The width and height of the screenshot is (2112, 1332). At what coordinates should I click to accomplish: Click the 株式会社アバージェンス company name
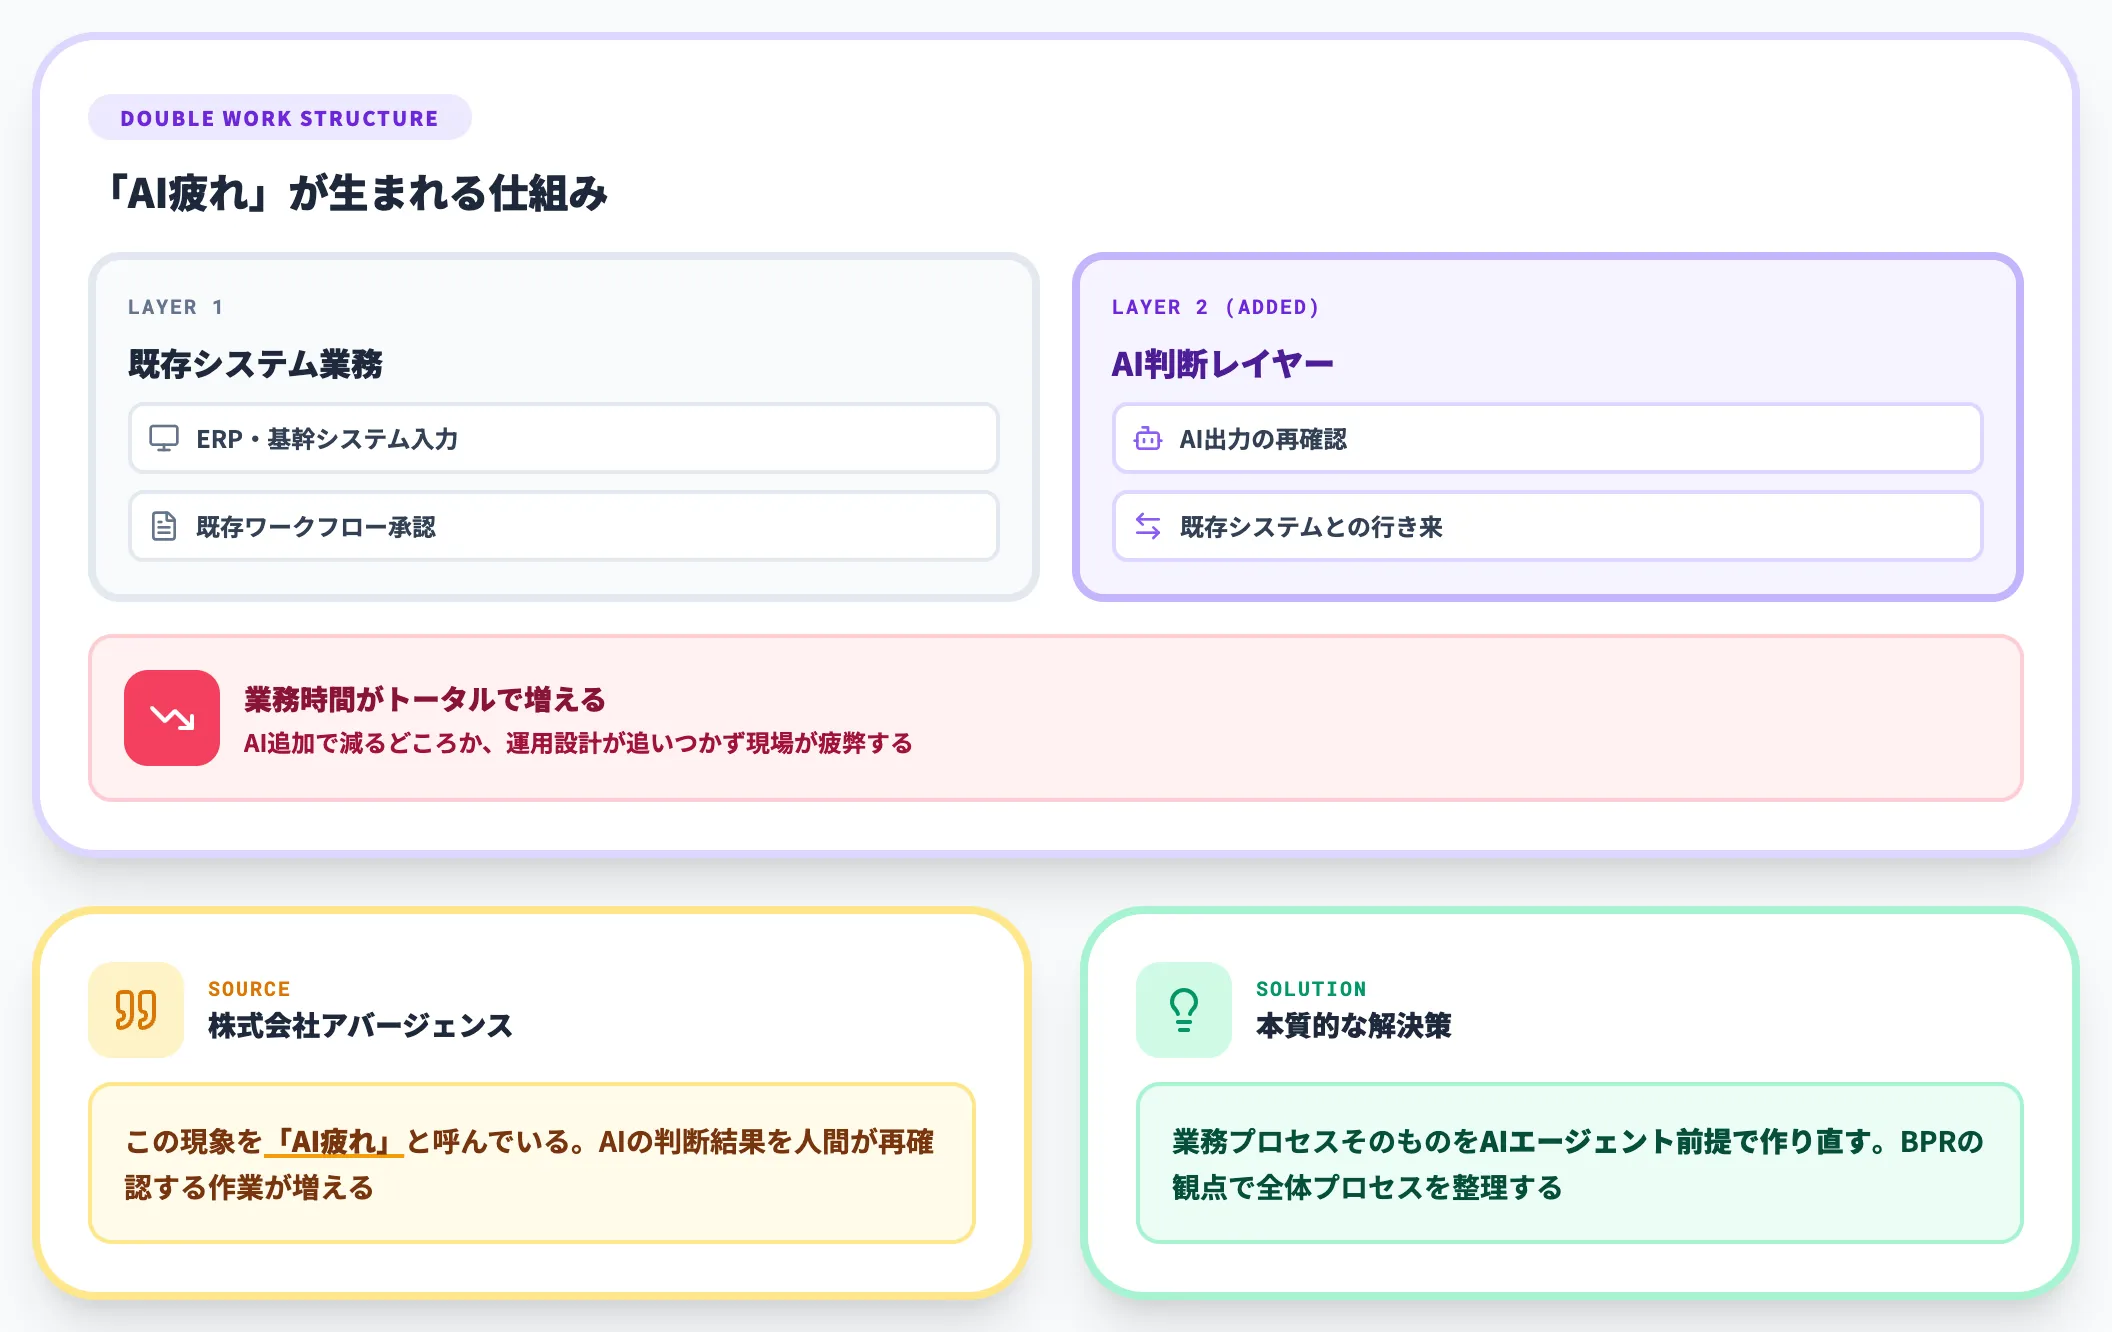360,1026
